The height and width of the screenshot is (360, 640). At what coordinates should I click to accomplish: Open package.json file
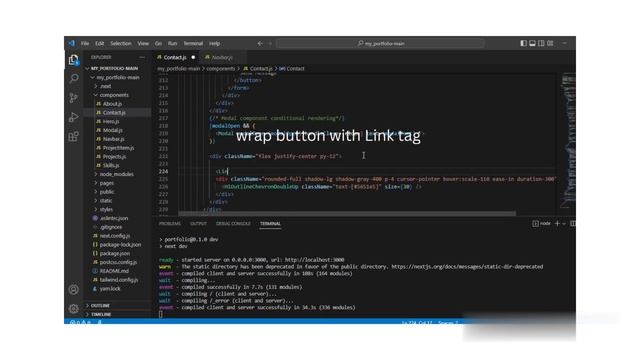click(x=114, y=253)
